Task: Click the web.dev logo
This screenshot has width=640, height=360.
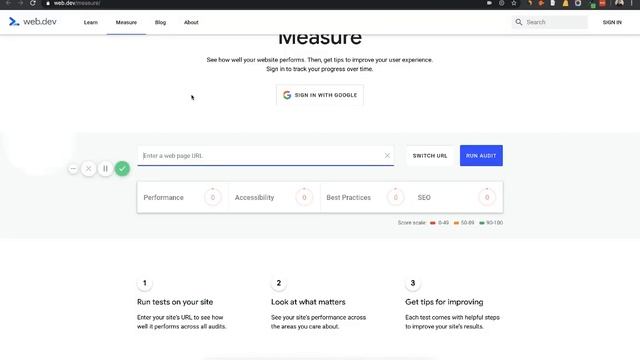Action: tap(33, 22)
